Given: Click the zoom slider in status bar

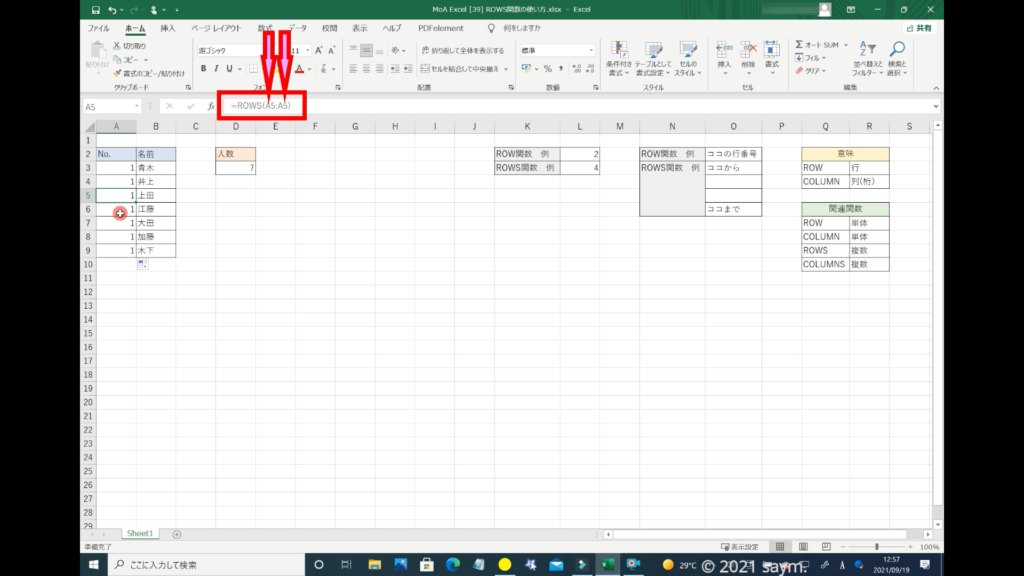Looking at the screenshot, I should pyautogui.click(x=877, y=547).
